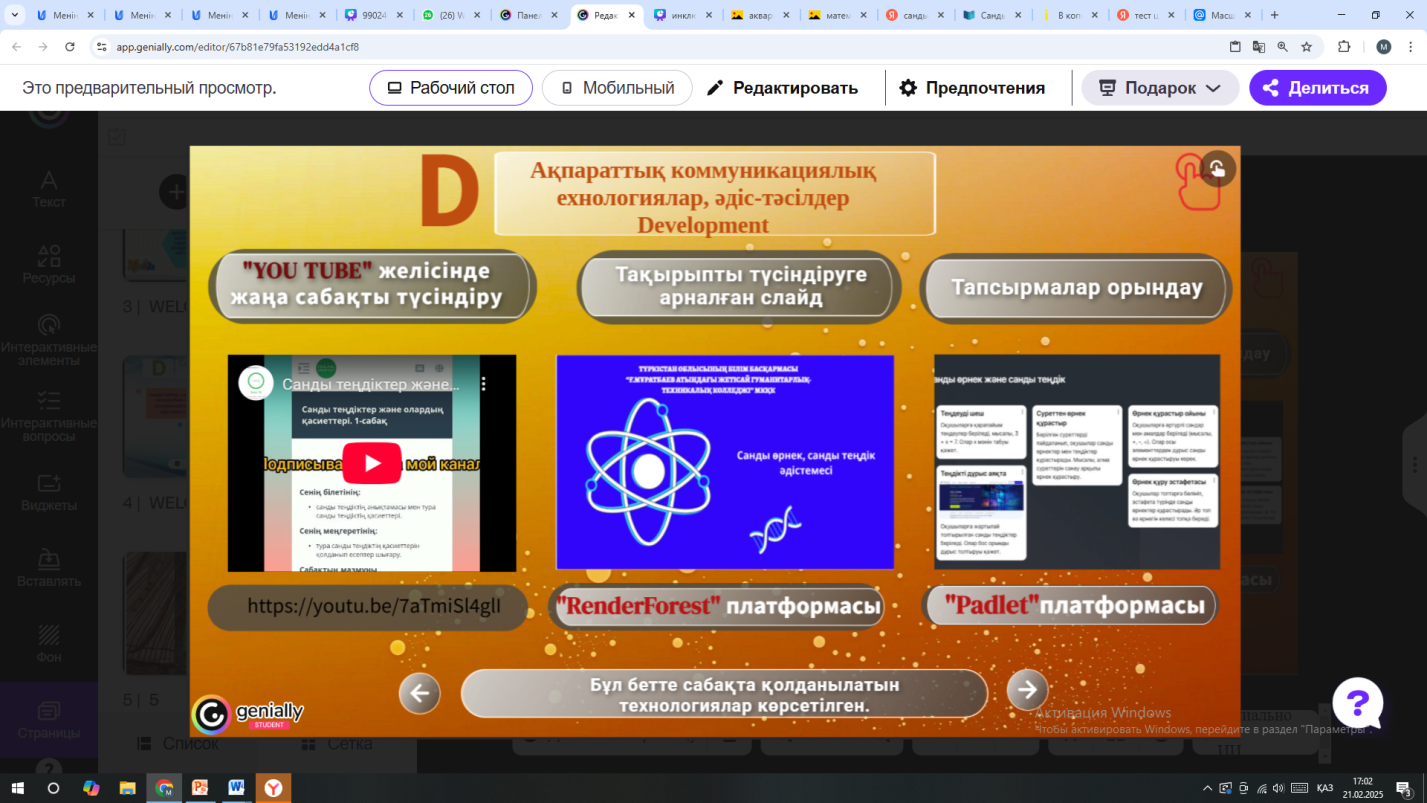Go to the previous slide with left arrow
The height and width of the screenshot is (803, 1427).
point(419,693)
